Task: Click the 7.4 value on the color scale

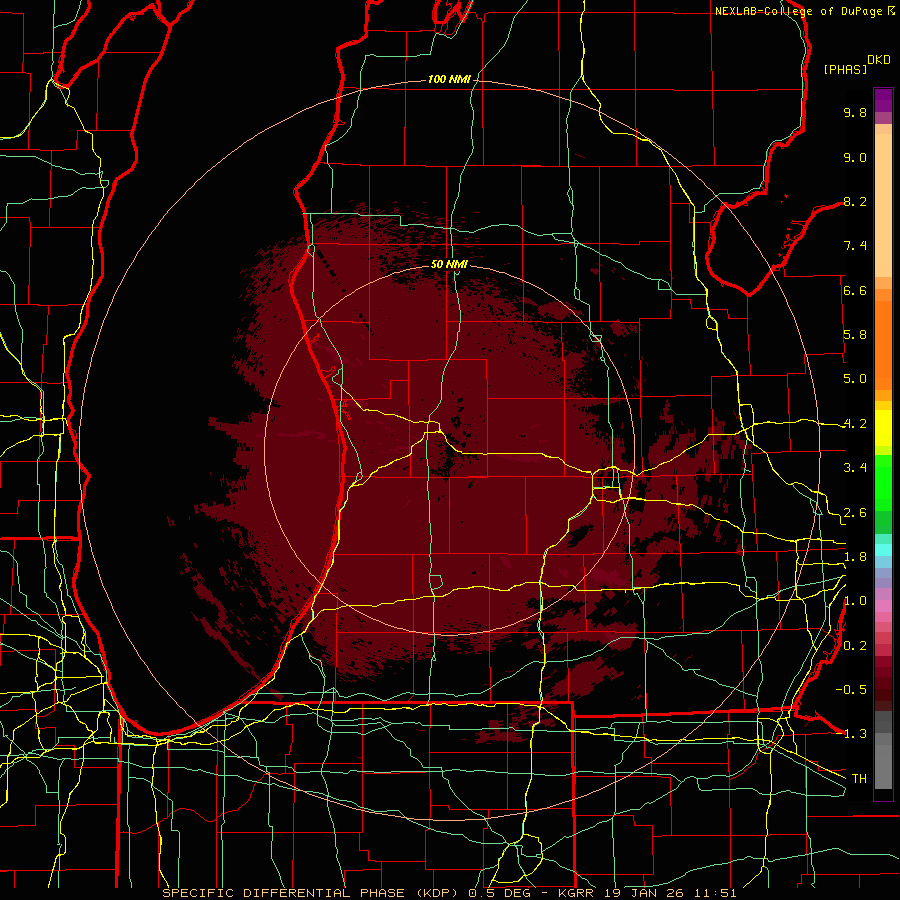Action: tap(855, 246)
